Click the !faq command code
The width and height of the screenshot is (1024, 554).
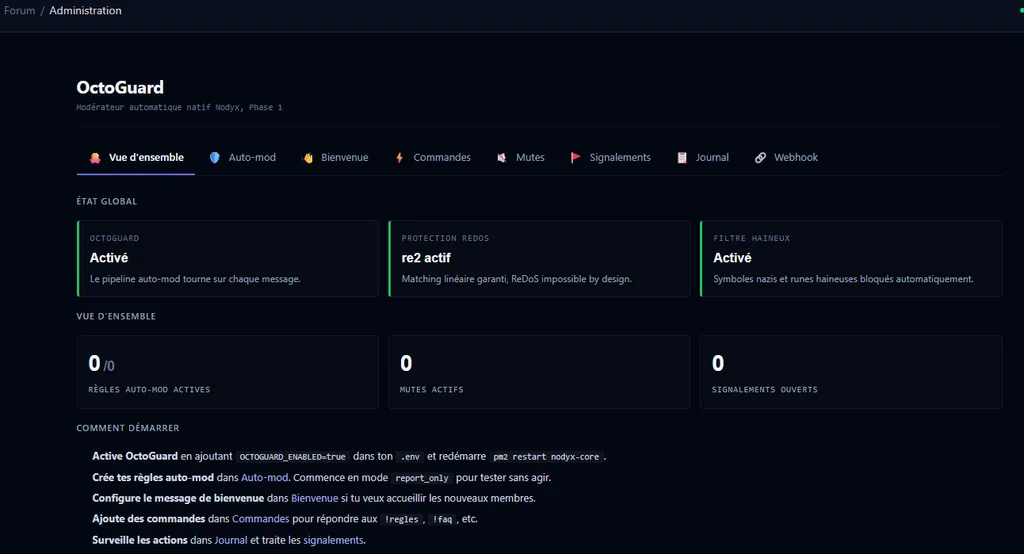click(x=443, y=519)
